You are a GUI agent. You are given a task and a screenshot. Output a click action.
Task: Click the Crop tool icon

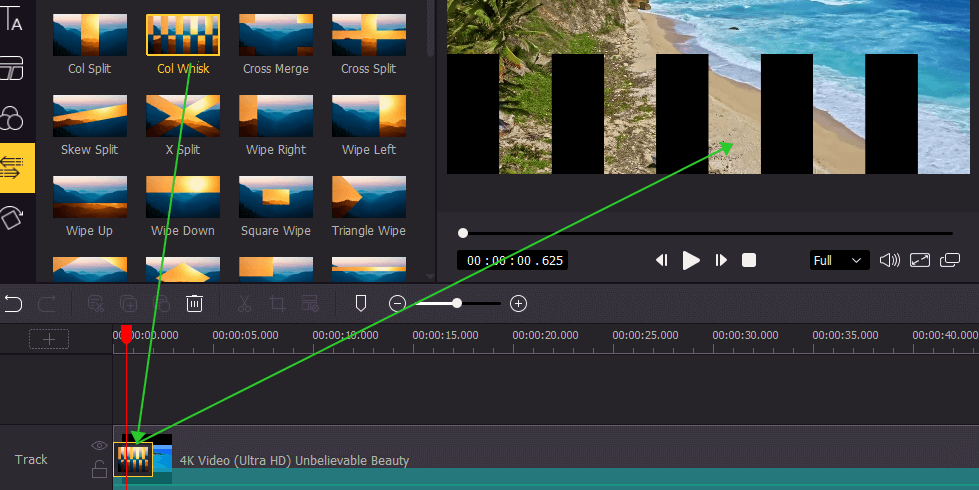[277, 304]
